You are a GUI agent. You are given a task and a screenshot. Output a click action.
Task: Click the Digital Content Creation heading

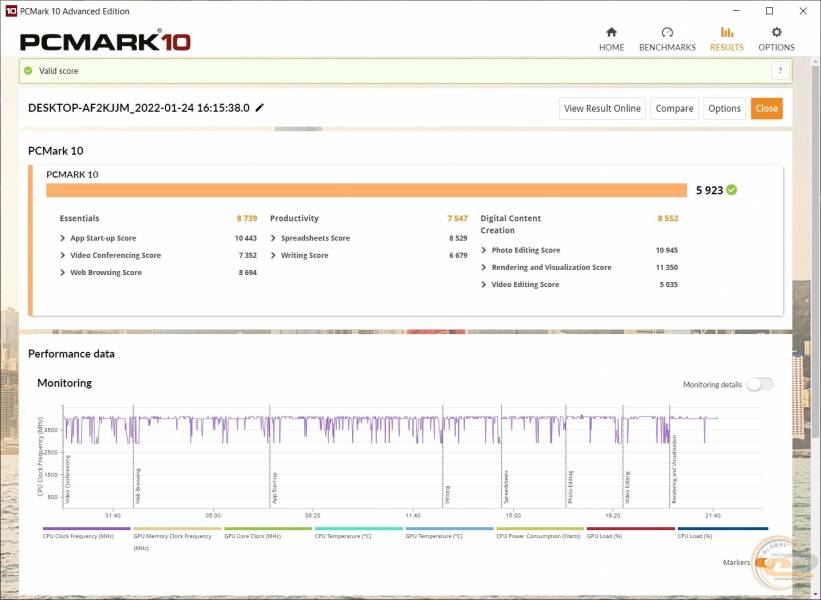[511, 224]
